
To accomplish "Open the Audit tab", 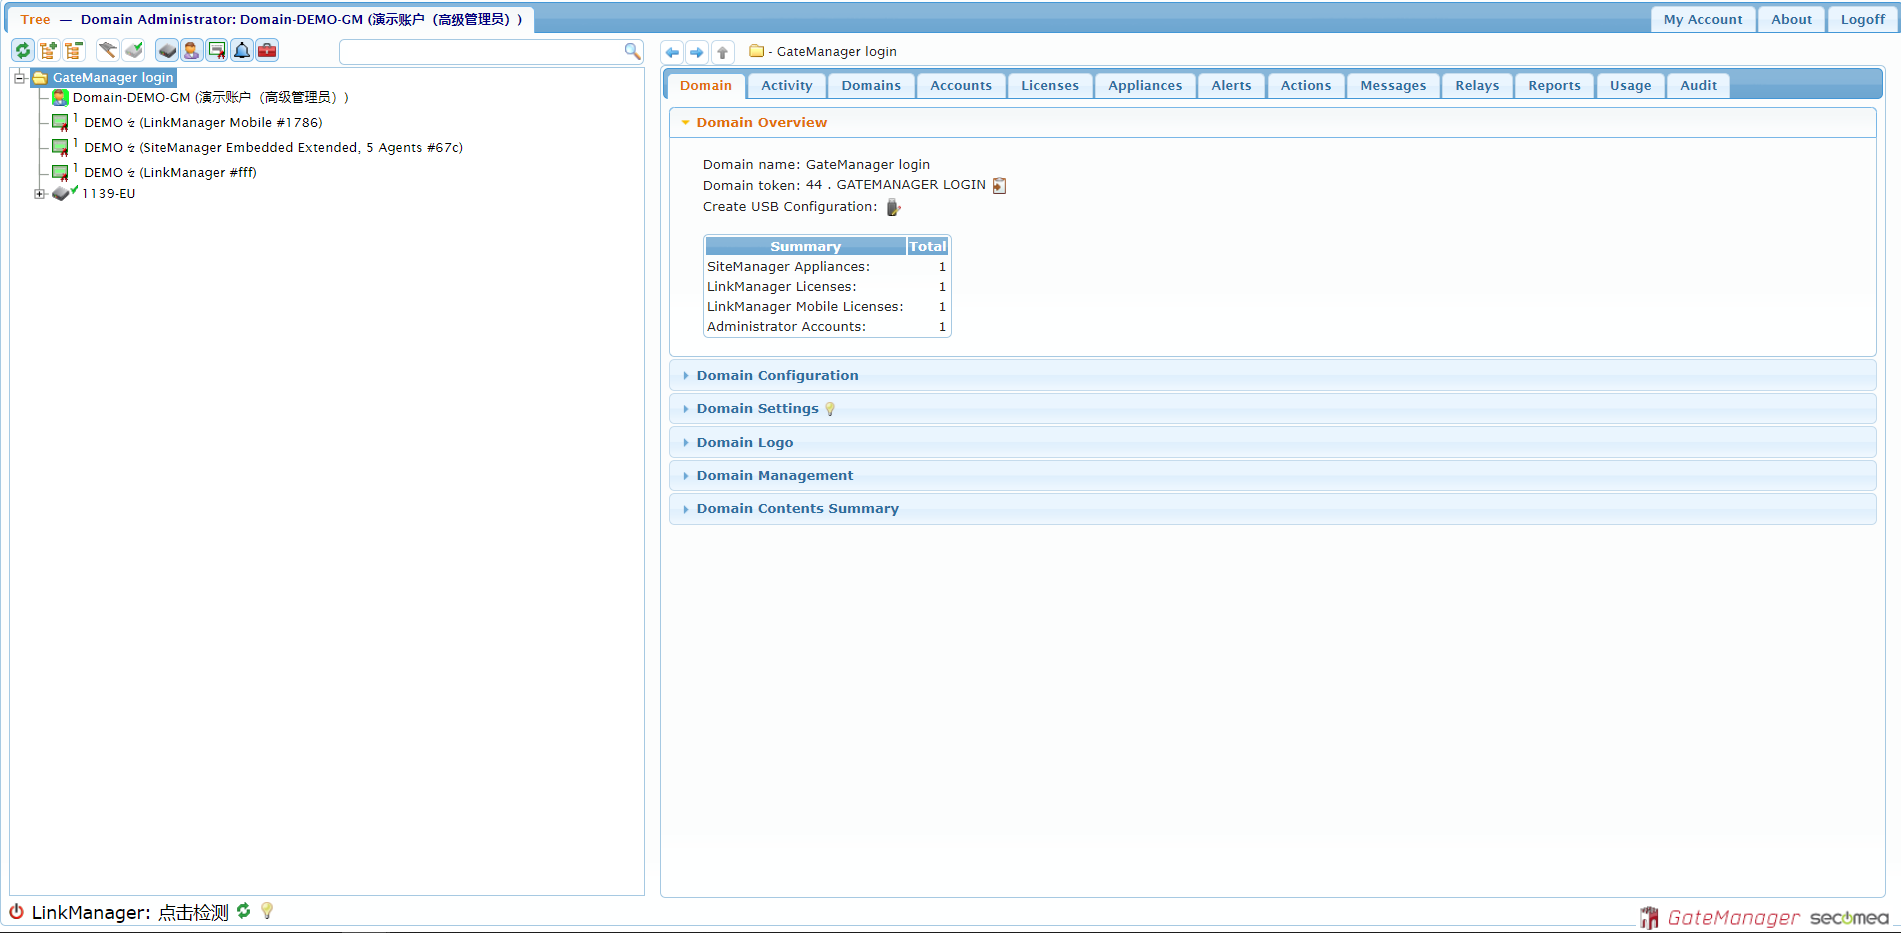I will (1698, 86).
